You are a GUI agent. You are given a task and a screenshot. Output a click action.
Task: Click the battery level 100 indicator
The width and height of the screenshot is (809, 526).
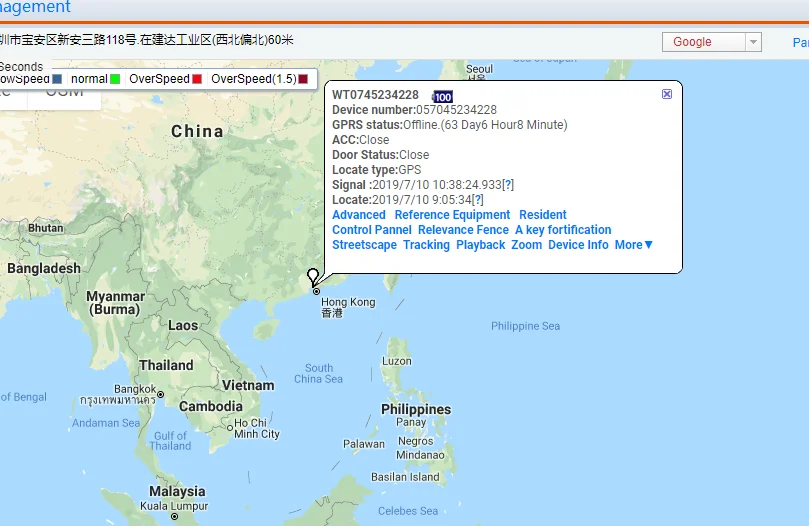click(442, 97)
